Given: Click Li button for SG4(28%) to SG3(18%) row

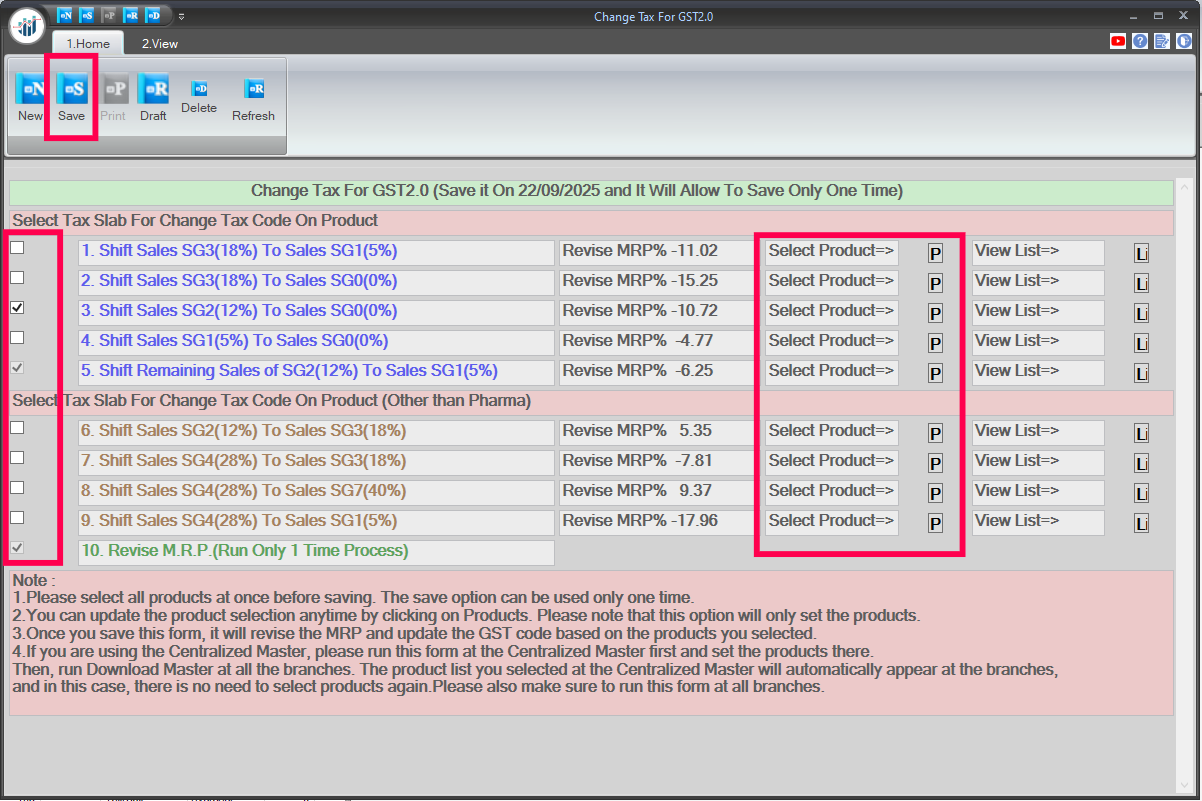Looking at the screenshot, I should (x=1141, y=463).
